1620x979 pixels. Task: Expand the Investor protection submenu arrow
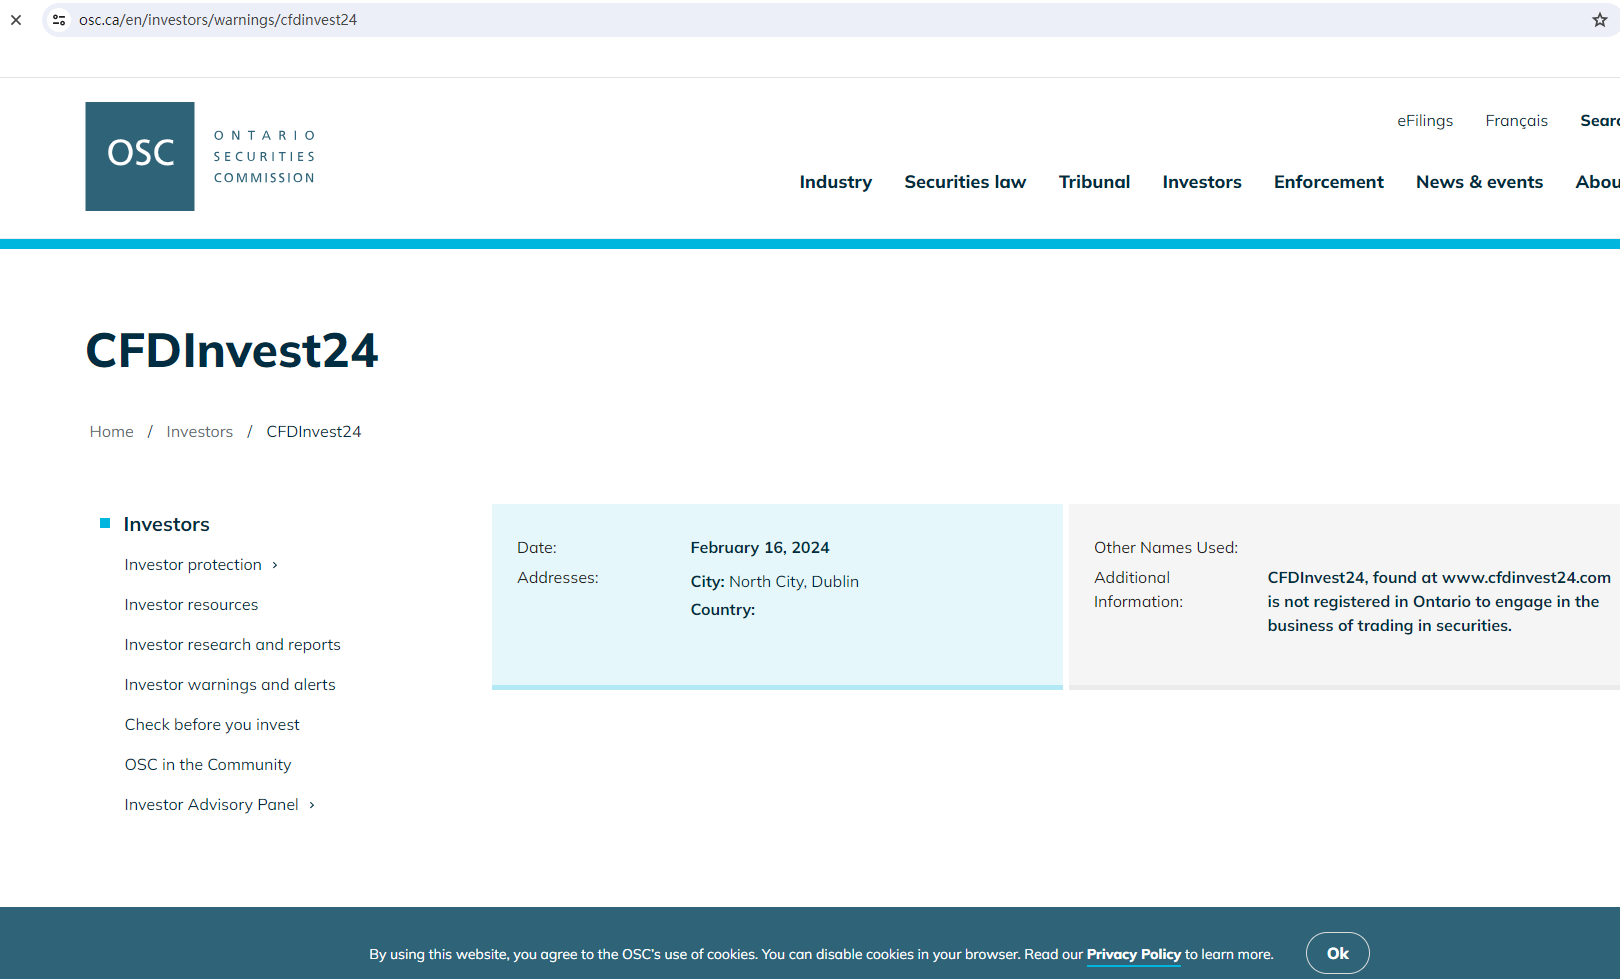tap(275, 566)
